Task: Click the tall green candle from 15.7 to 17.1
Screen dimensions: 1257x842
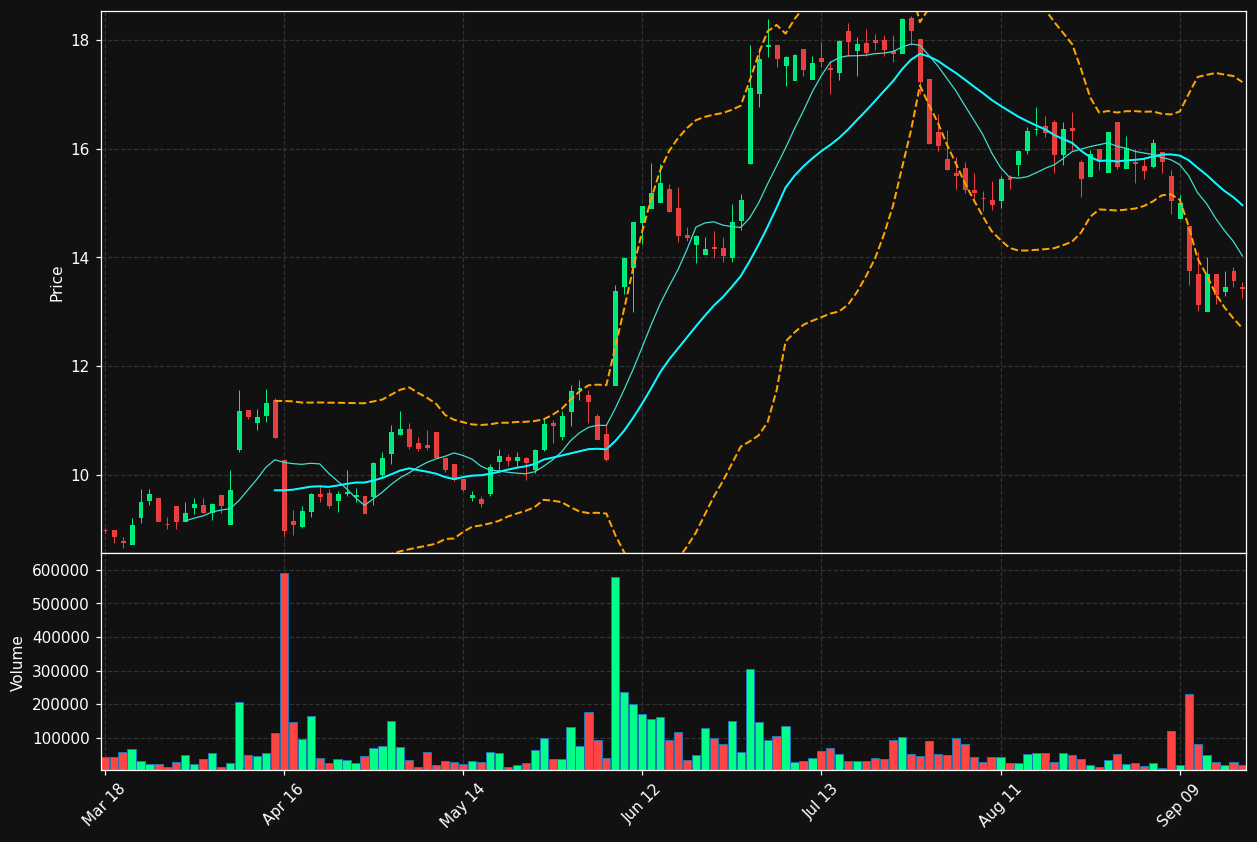Action: pyautogui.click(x=750, y=126)
